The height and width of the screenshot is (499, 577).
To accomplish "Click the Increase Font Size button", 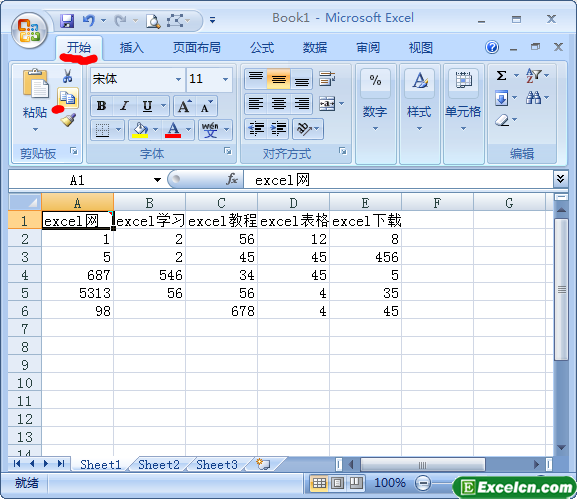I will (x=185, y=106).
